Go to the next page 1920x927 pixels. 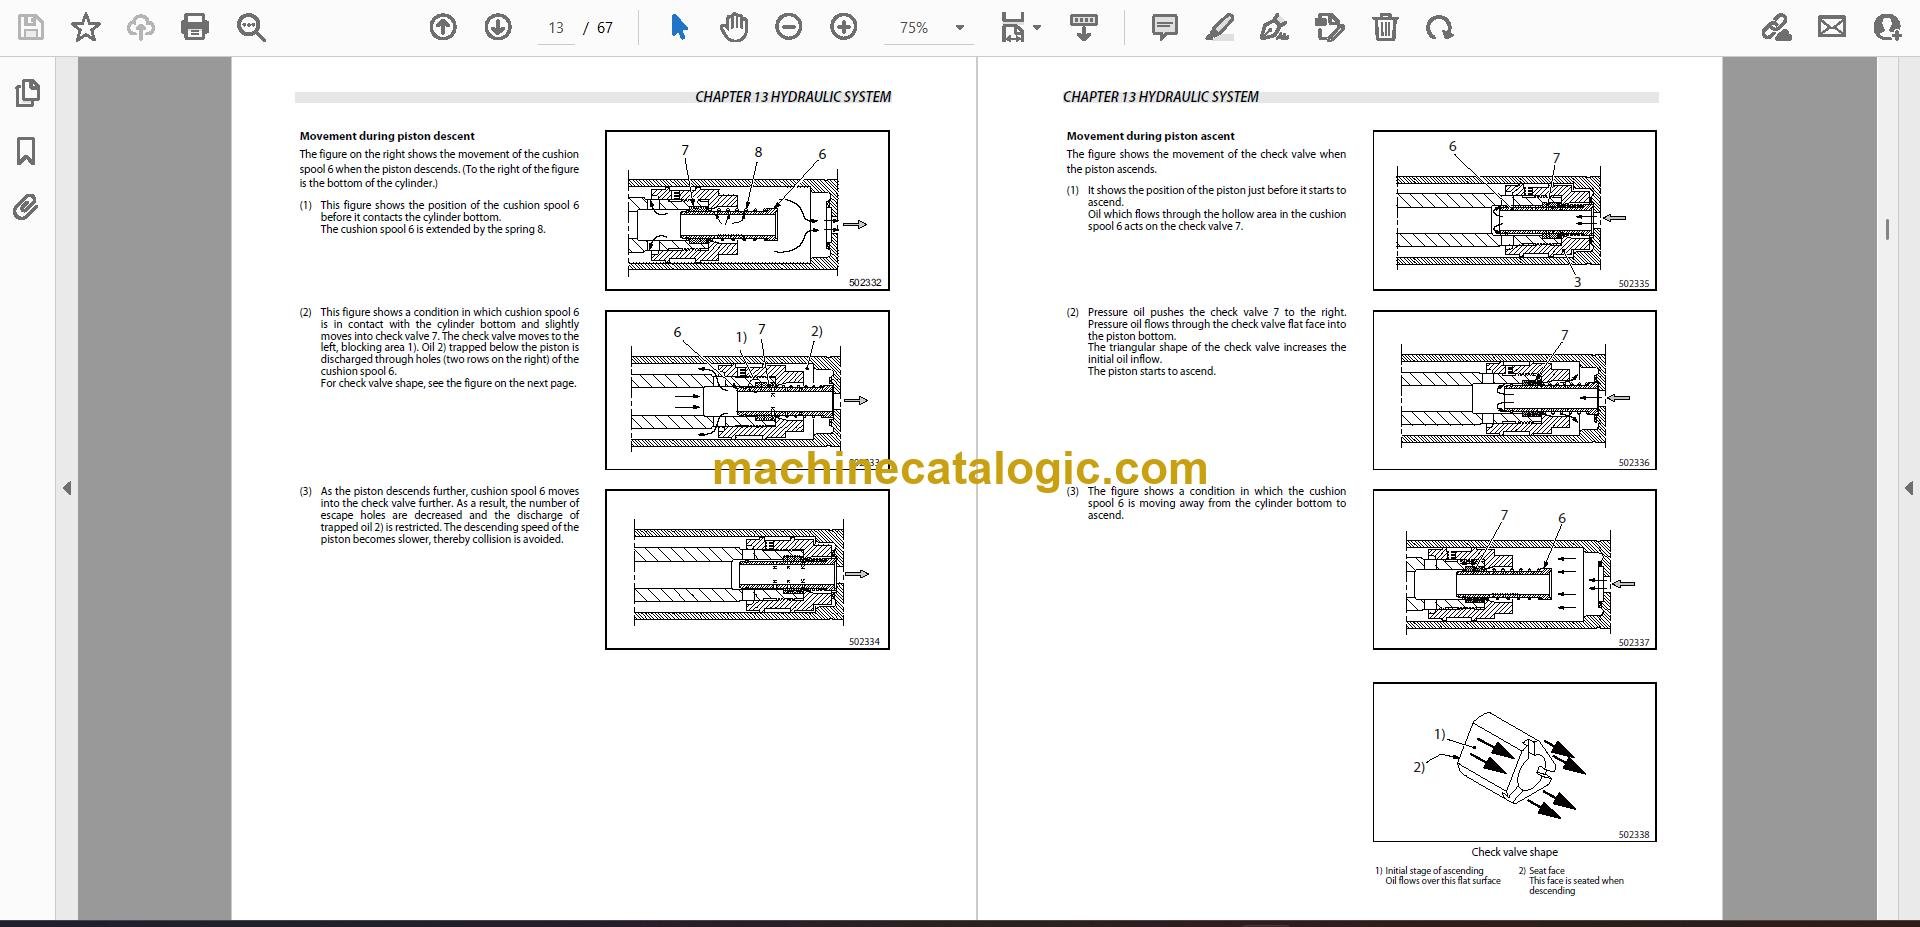point(498,27)
